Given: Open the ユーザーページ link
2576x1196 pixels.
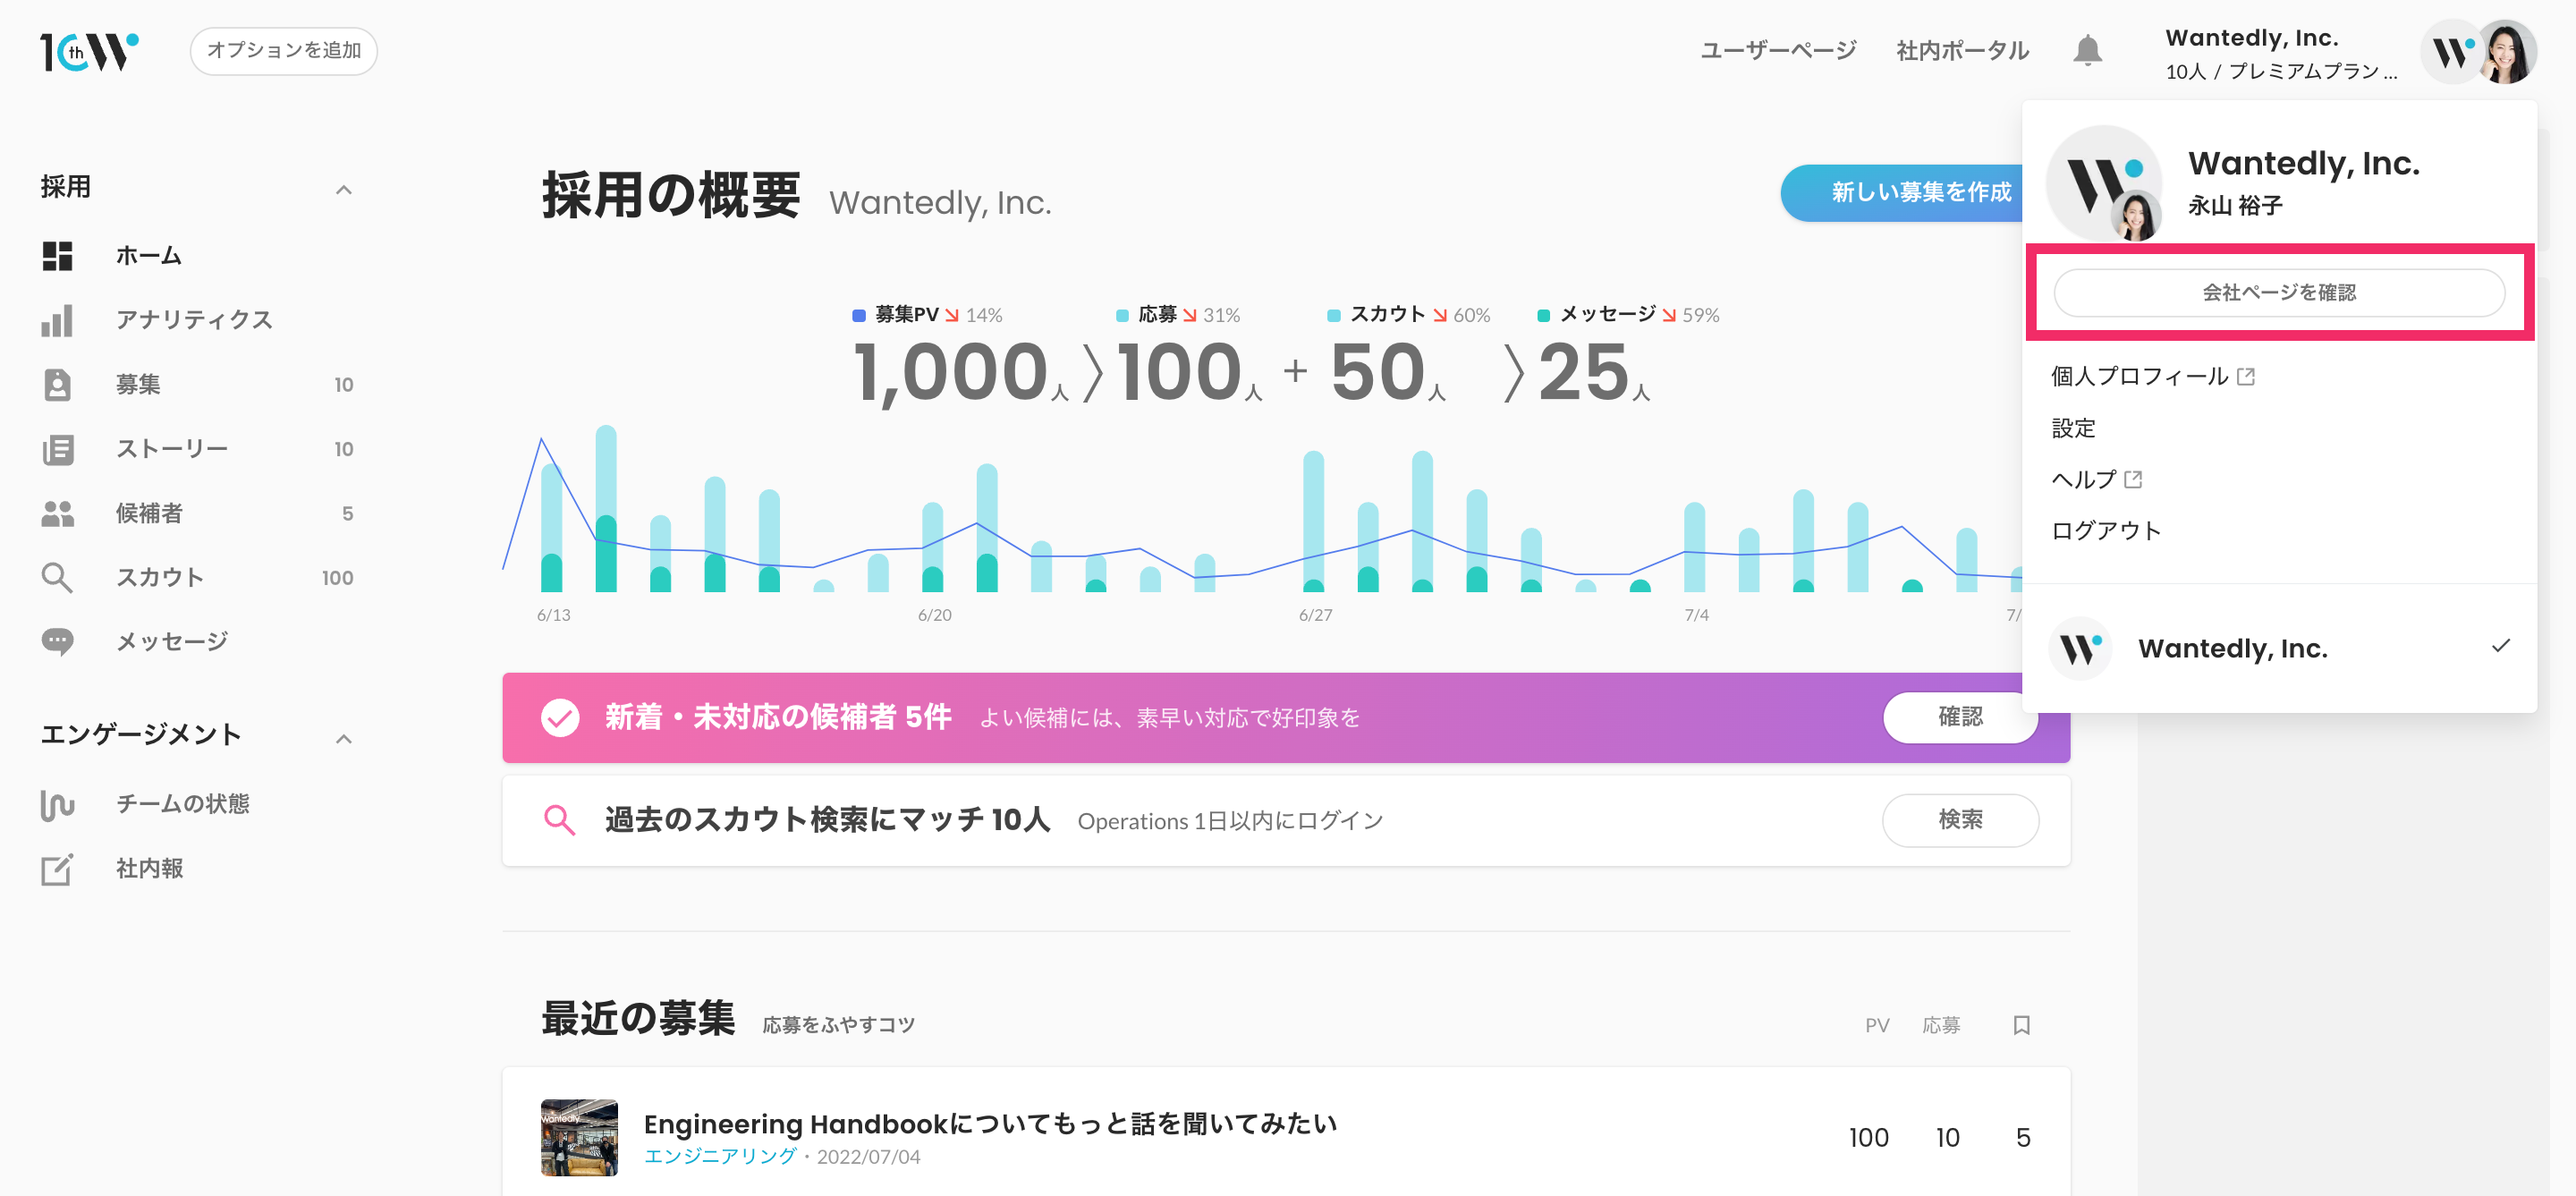Looking at the screenshot, I should click(x=1778, y=50).
